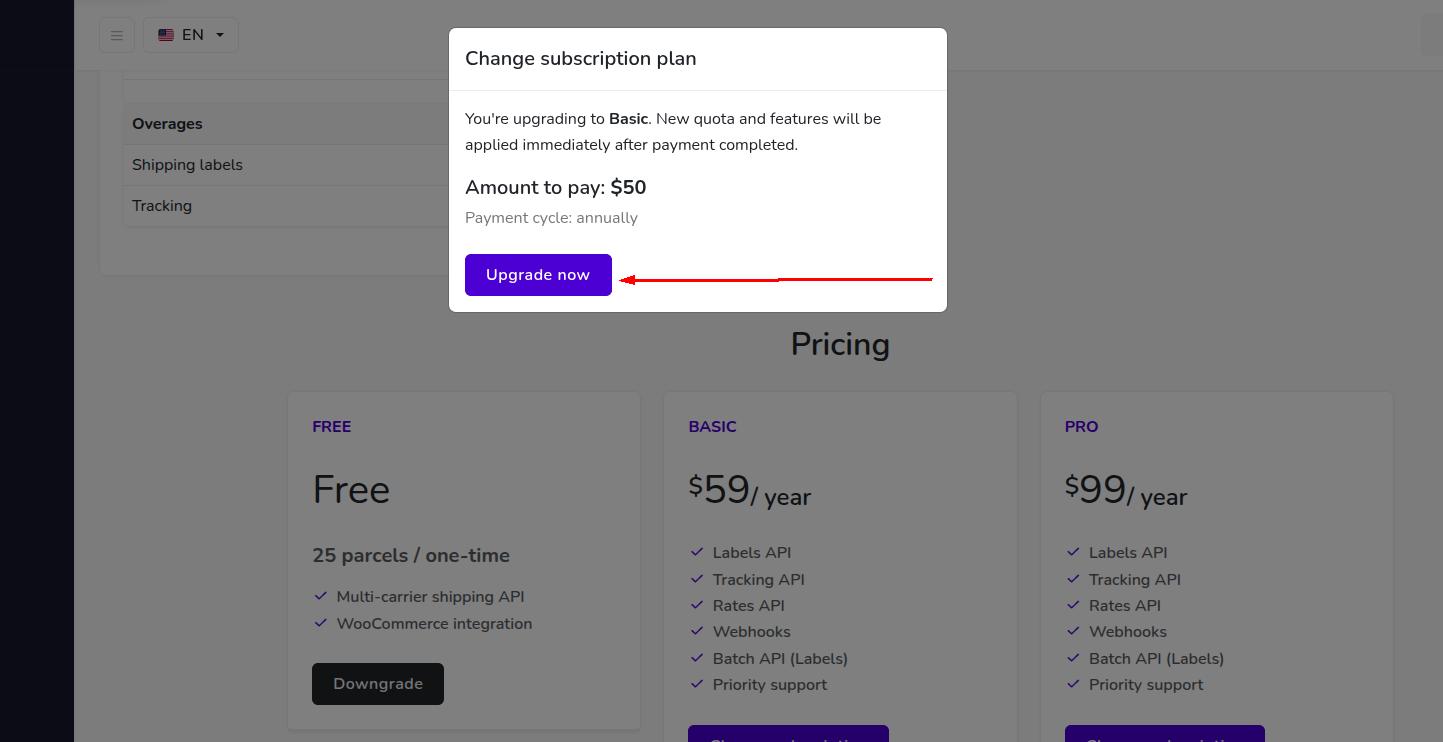Image resolution: width=1443 pixels, height=742 pixels.
Task: Click the Downgrade button on Free plan
Action: click(378, 684)
